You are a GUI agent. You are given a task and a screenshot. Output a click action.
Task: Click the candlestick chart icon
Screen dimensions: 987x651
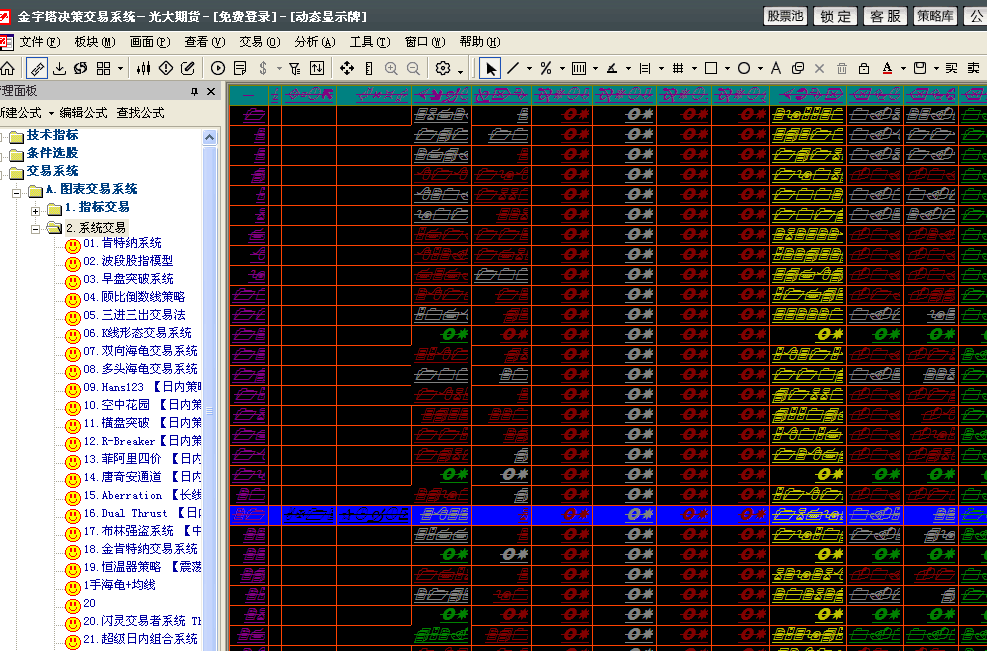(x=144, y=68)
